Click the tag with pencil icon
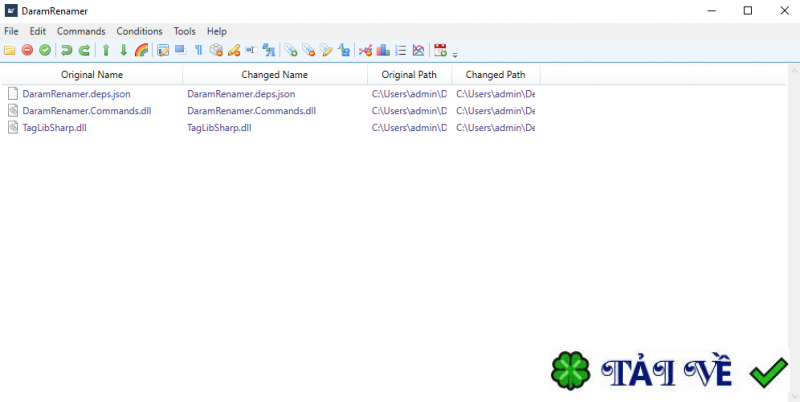 coord(326,50)
